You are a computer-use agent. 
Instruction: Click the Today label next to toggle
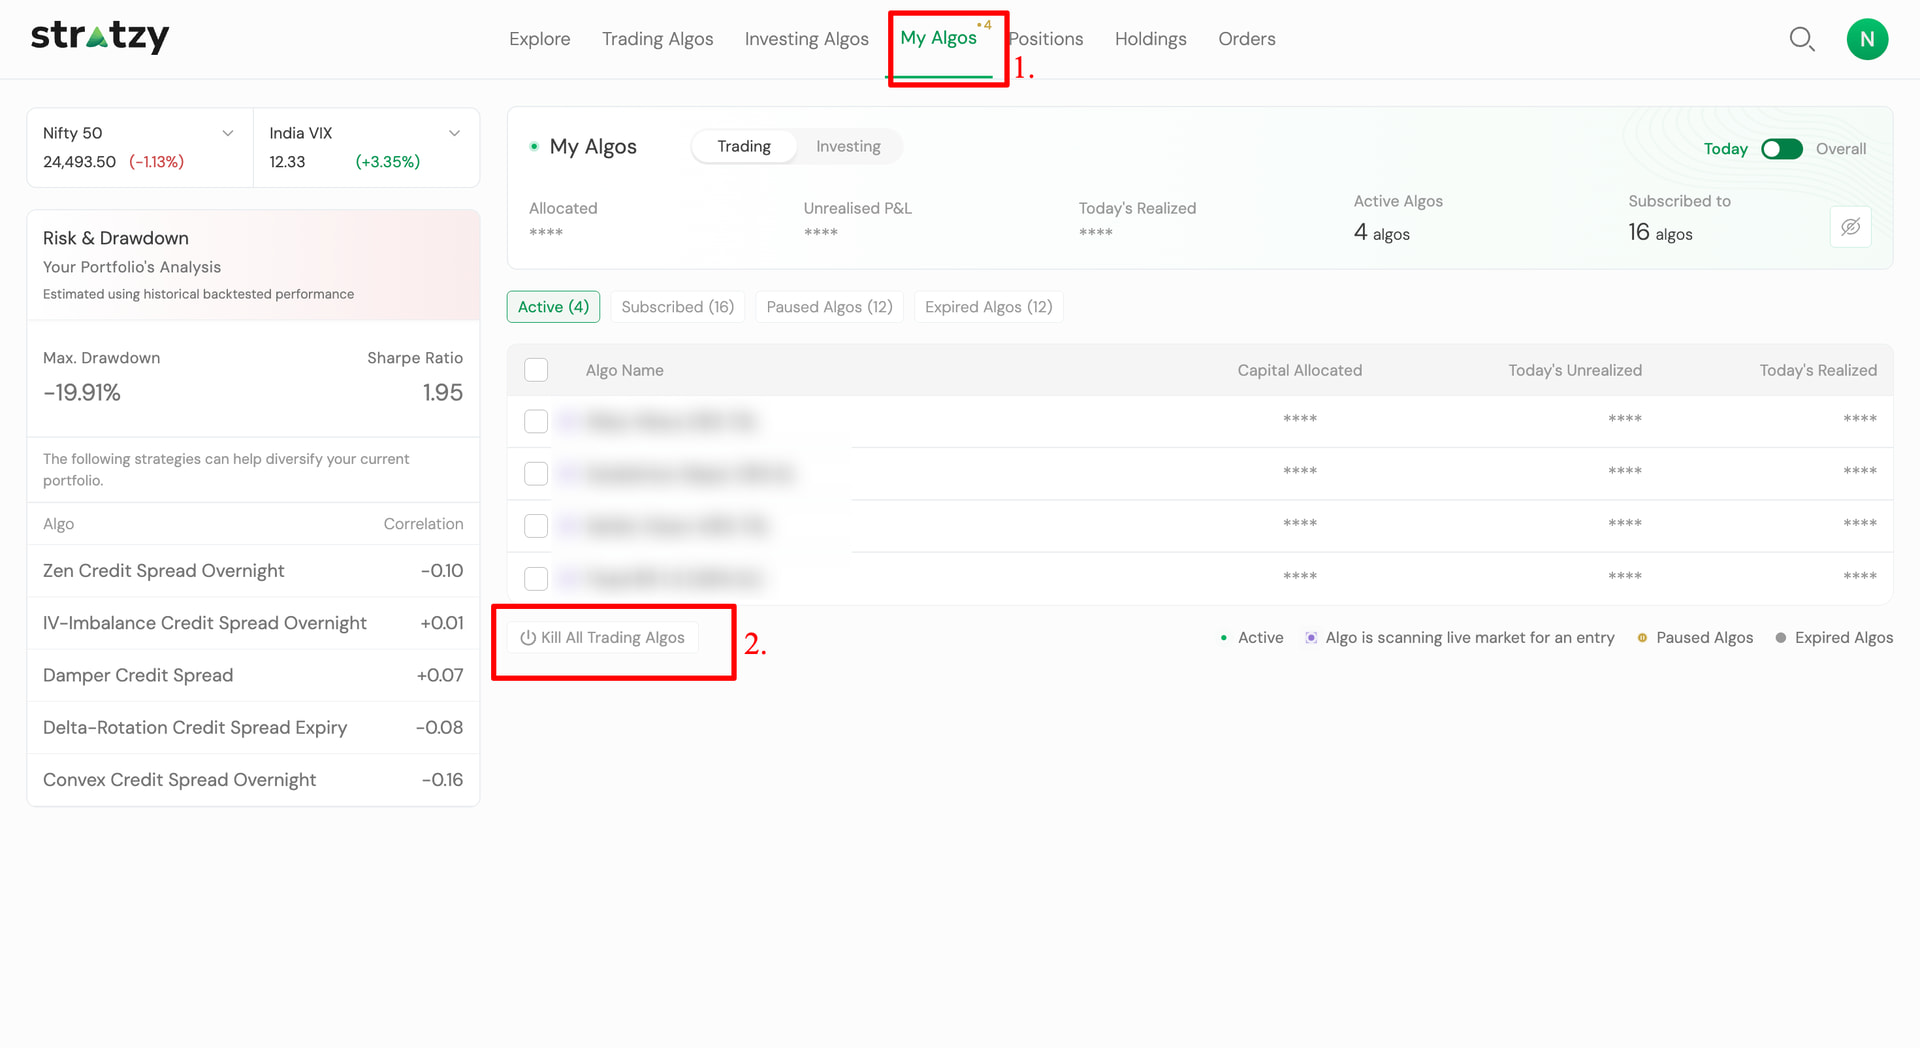(x=1725, y=149)
